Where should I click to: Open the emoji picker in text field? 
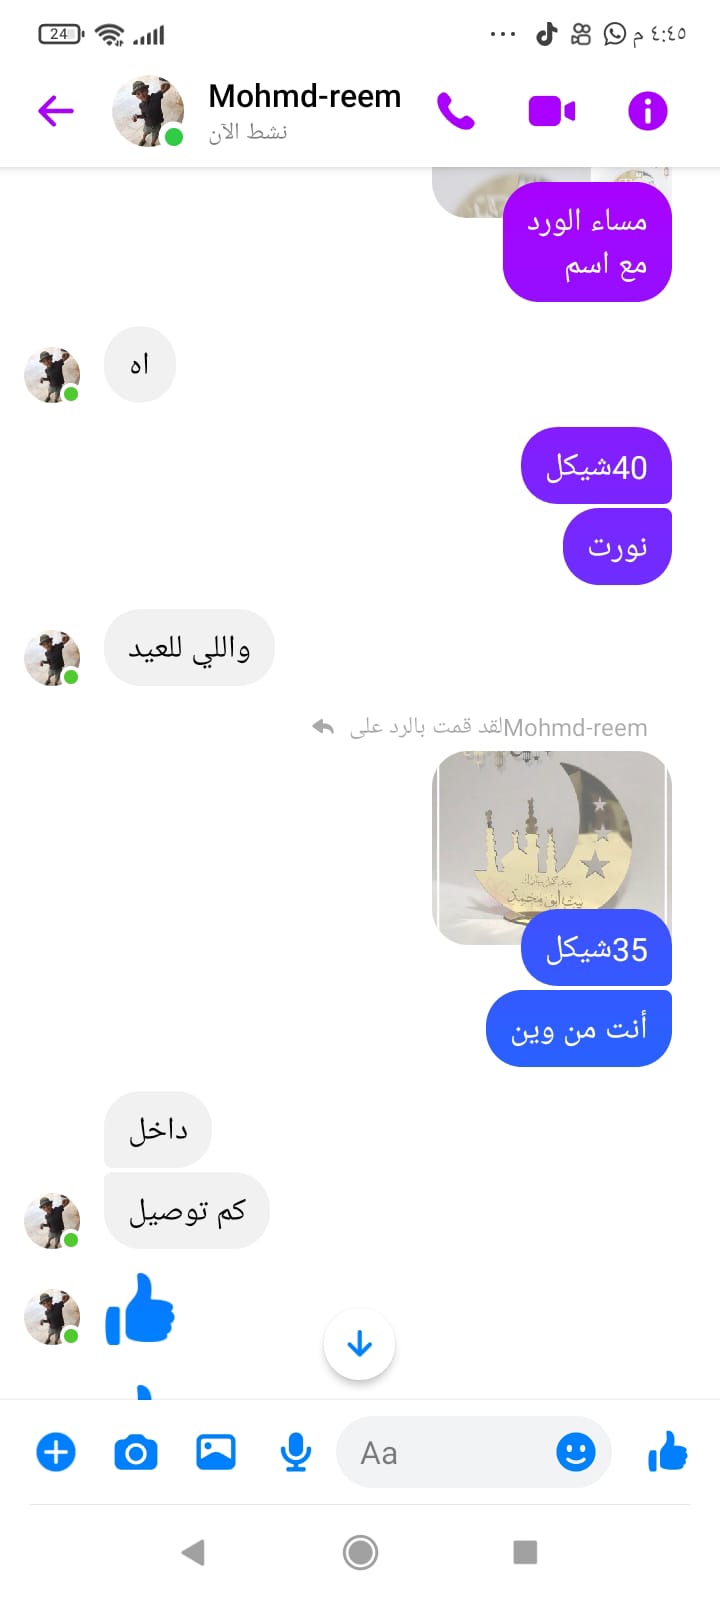(576, 1452)
